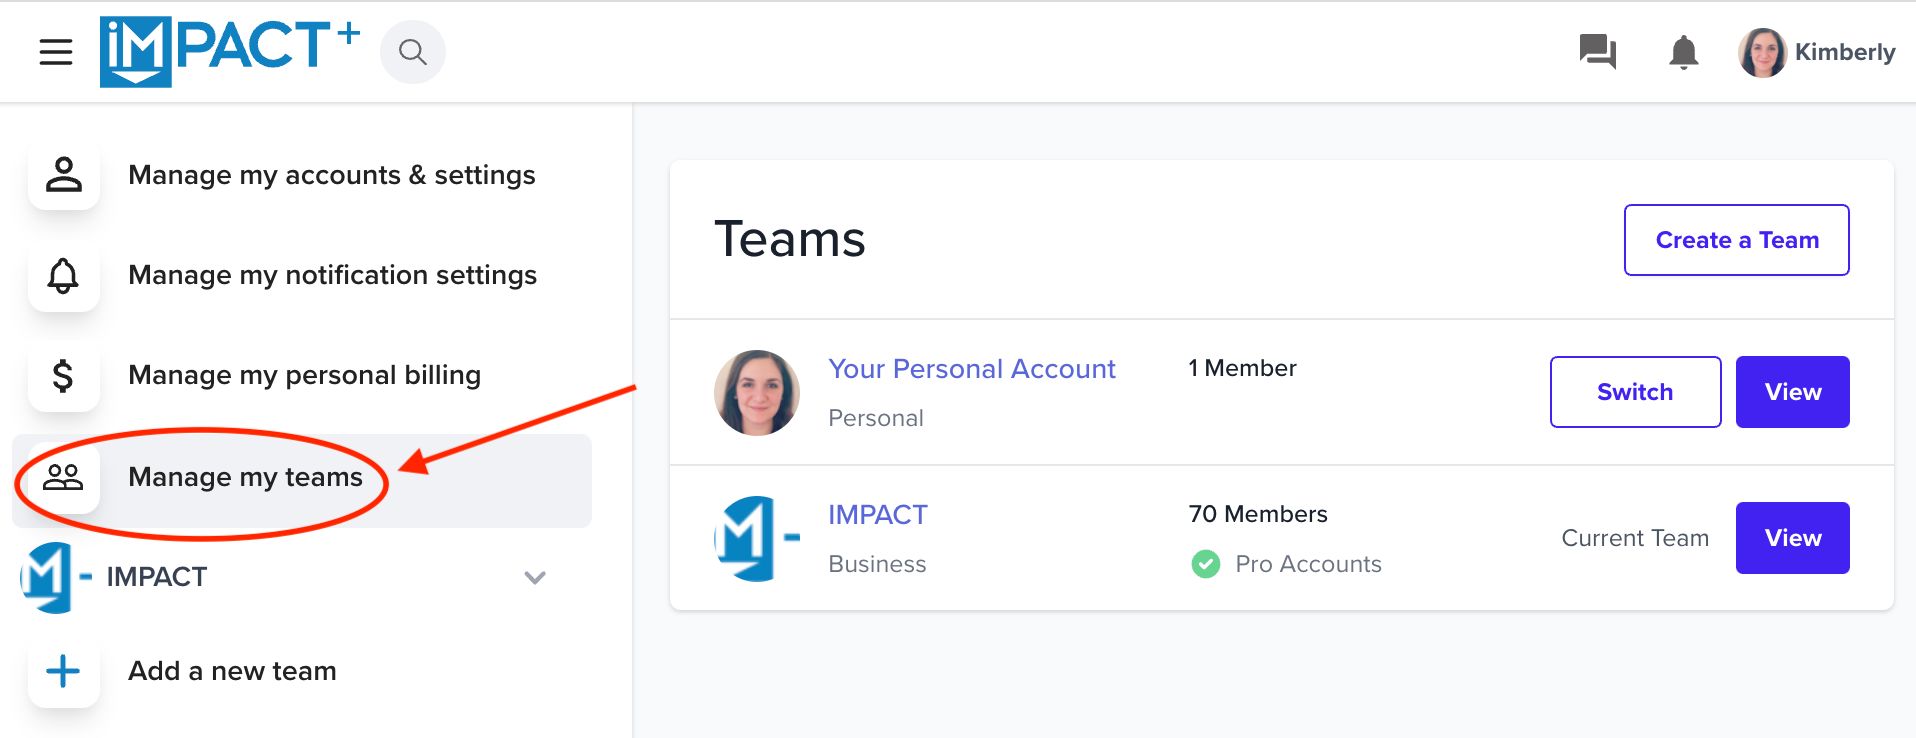Click the Business label under IMPACT
Viewport: 1916px width, 738px height.
click(x=877, y=564)
